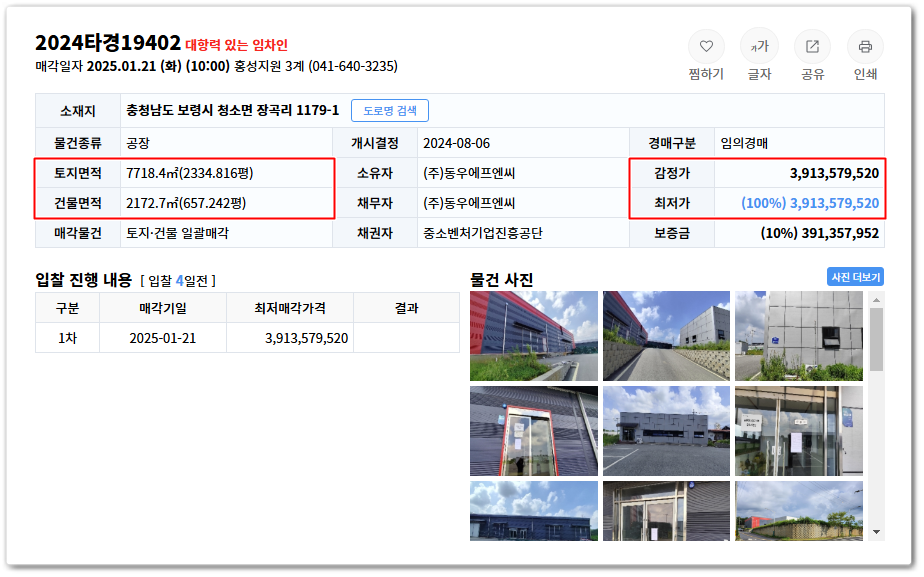Open the bottom-row photo of dark blue building
Image resolution: width=924 pixels, height=577 pixels.
(534, 511)
